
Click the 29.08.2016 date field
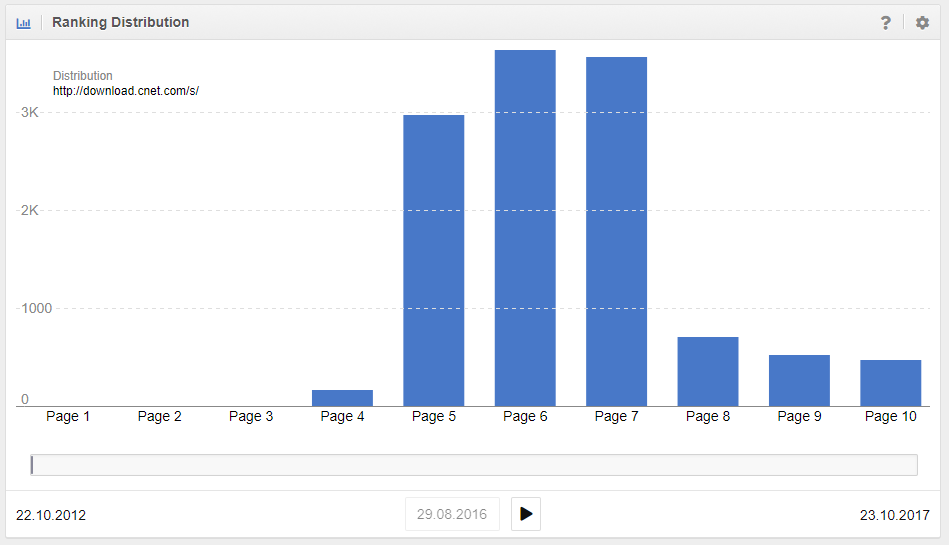pyautogui.click(x=452, y=514)
